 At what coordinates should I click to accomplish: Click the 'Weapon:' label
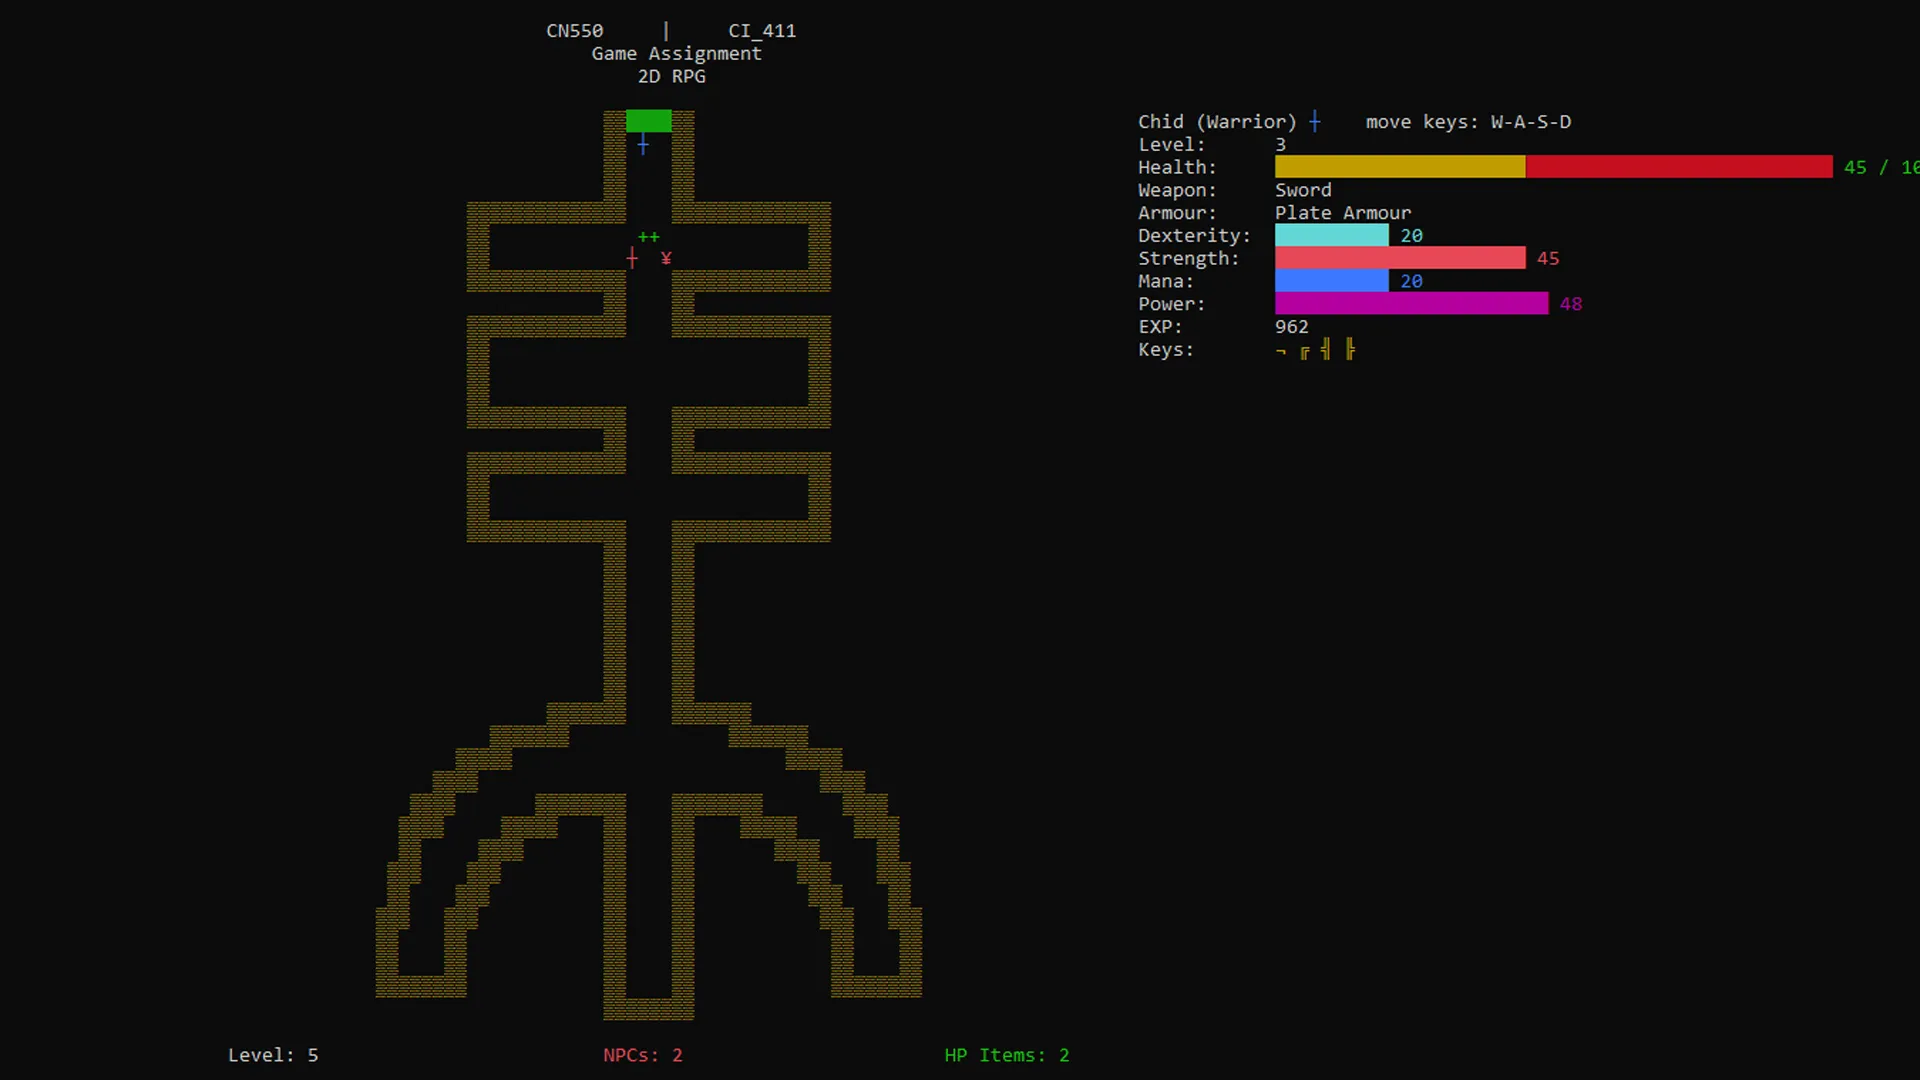[x=1177, y=190]
